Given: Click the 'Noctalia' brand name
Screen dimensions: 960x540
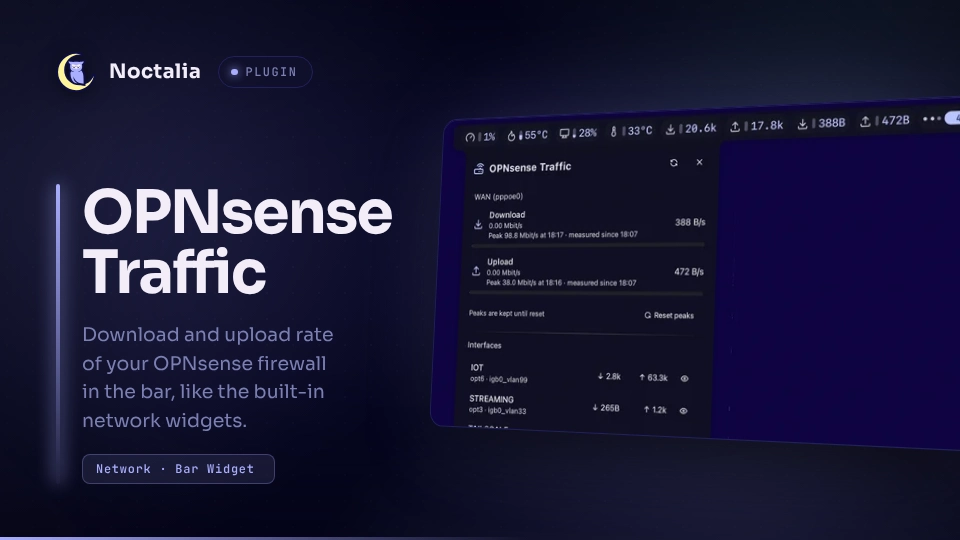Looking at the screenshot, I should pyautogui.click(x=155, y=71).
